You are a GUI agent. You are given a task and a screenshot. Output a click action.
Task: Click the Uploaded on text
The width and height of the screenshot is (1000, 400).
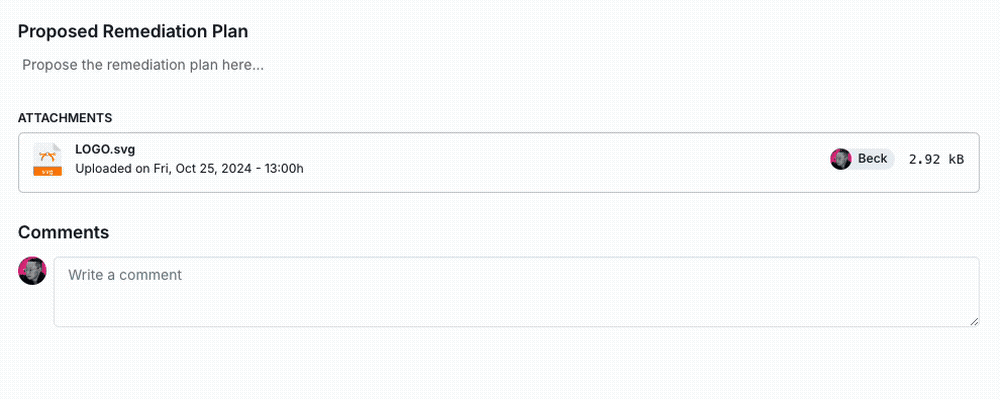tap(113, 168)
